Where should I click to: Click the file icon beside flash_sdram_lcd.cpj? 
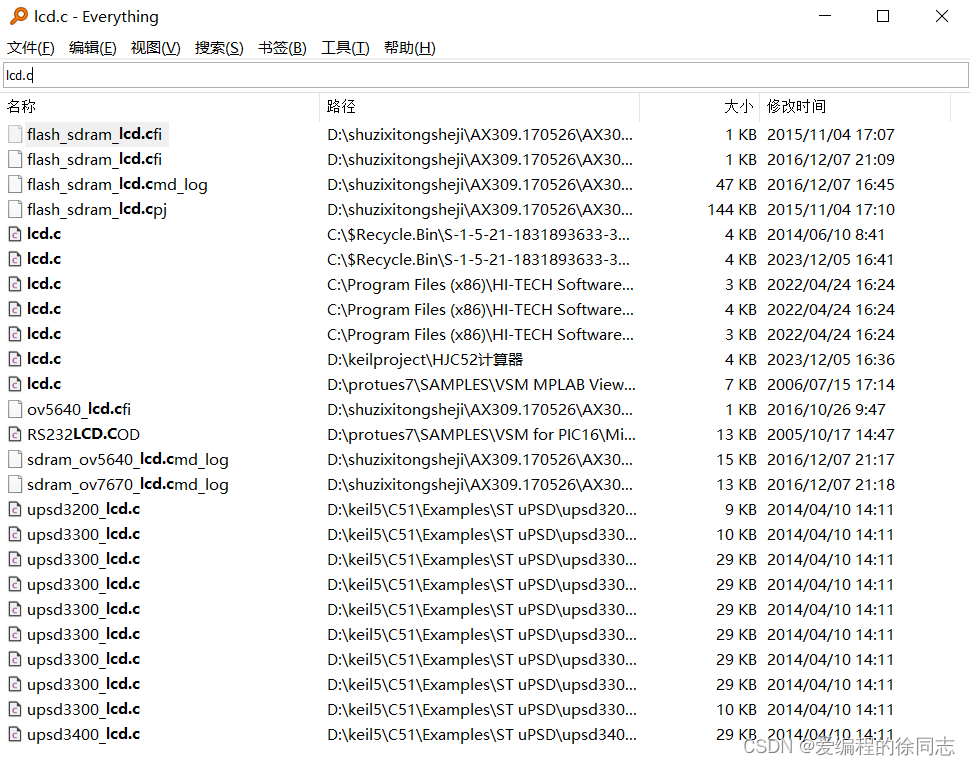[14, 208]
